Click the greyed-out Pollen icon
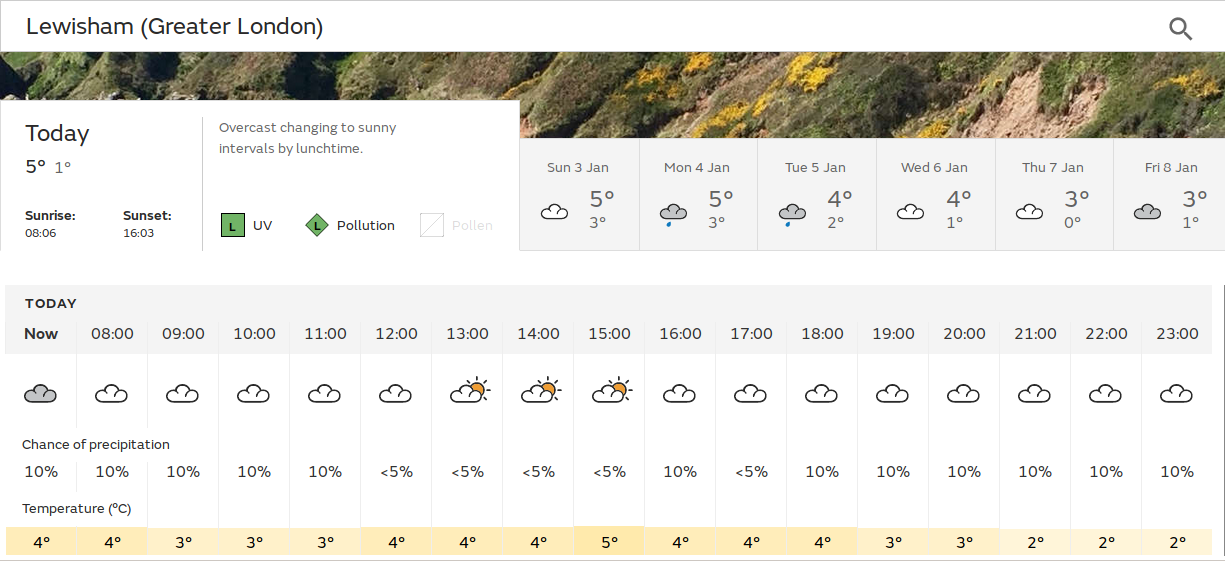The height and width of the screenshot is (561, 1225). 431,226
